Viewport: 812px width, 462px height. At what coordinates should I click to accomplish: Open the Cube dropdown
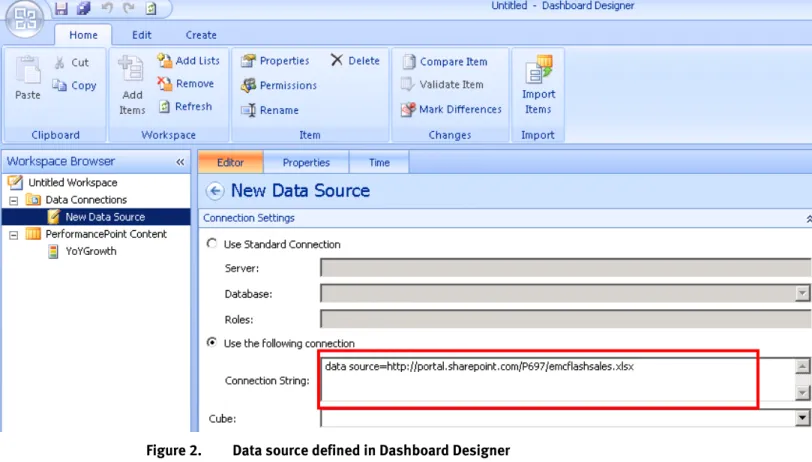[802, 417]
